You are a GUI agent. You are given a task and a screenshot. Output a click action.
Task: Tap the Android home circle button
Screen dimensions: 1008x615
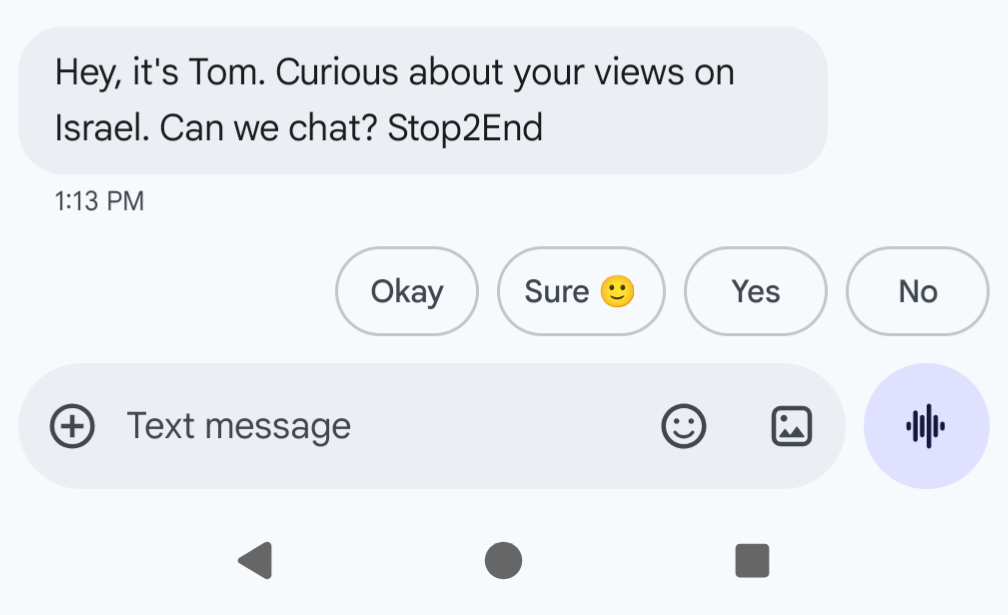click(x=503, y=560)
